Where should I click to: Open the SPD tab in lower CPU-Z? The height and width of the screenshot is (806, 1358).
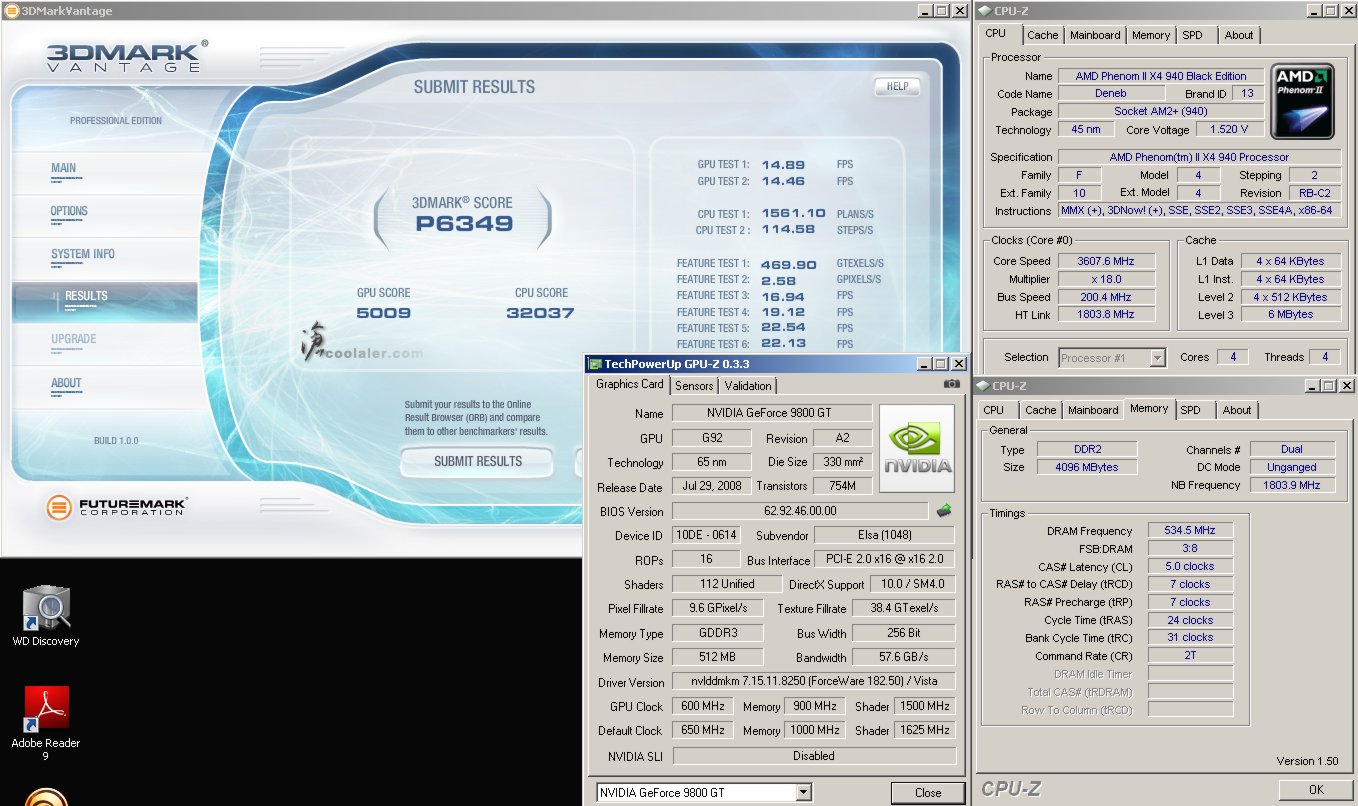tap(1190, 410)
